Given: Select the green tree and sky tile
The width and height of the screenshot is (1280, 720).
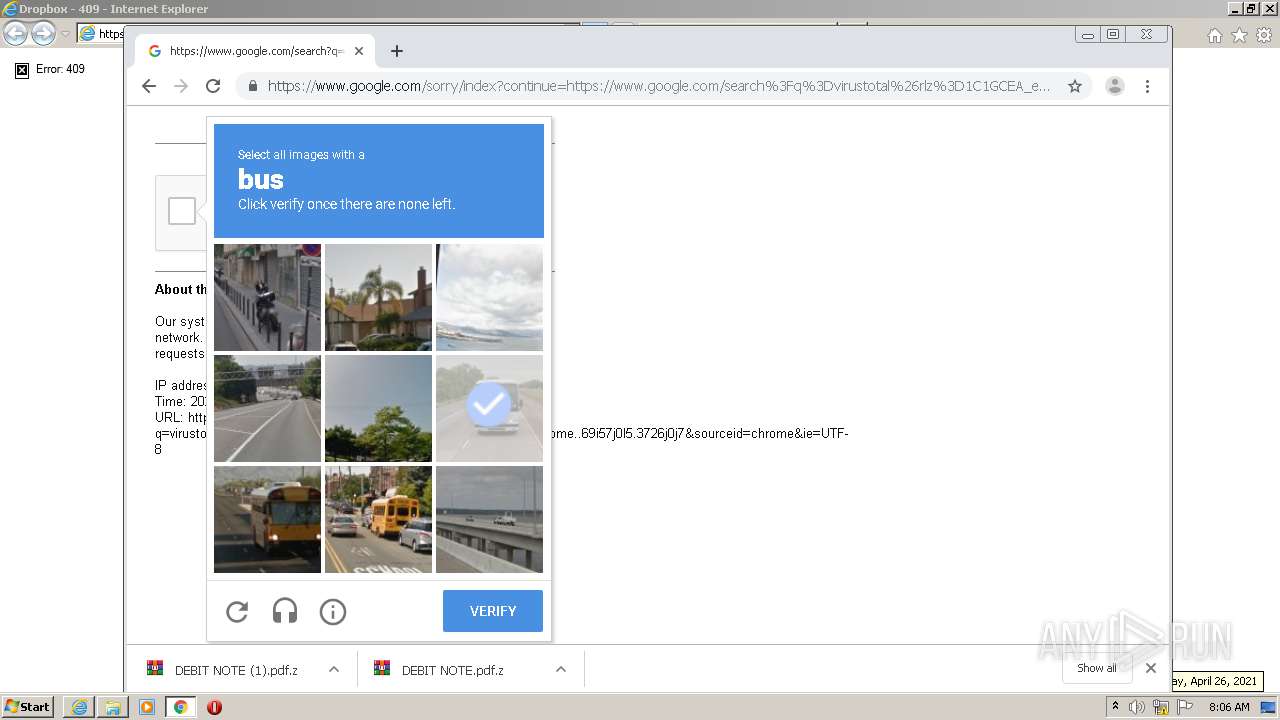Looking at the screenshot, I should [x=378, y=408].
